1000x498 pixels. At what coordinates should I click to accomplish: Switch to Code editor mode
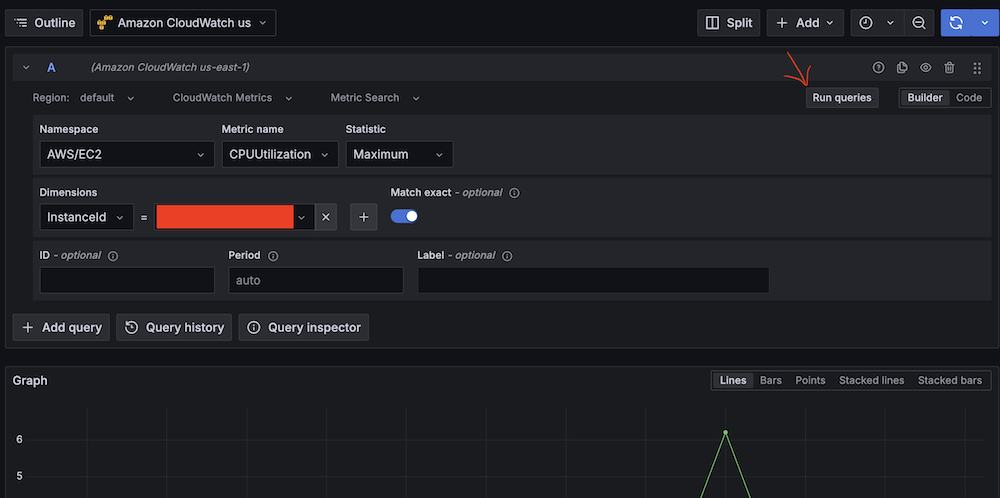969,98
